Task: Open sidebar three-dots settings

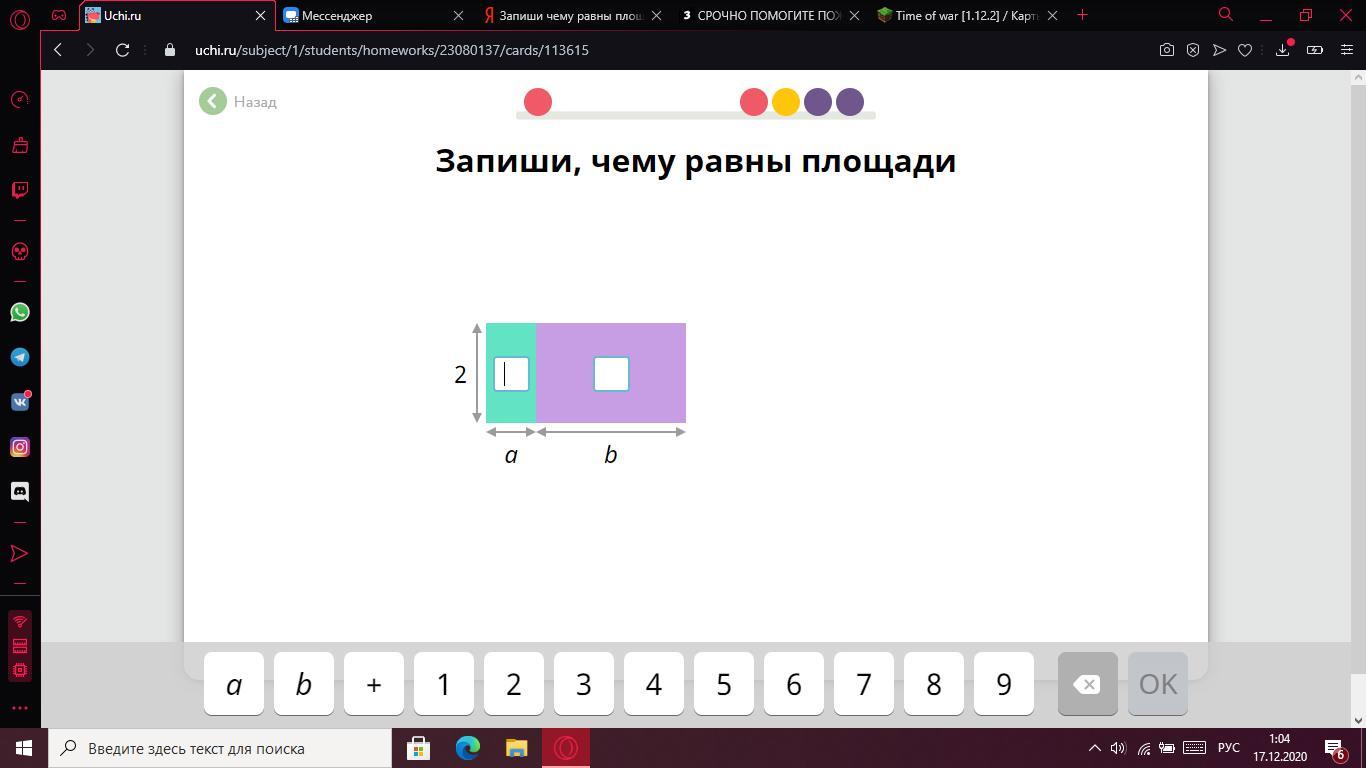Action: pos(20,708)
